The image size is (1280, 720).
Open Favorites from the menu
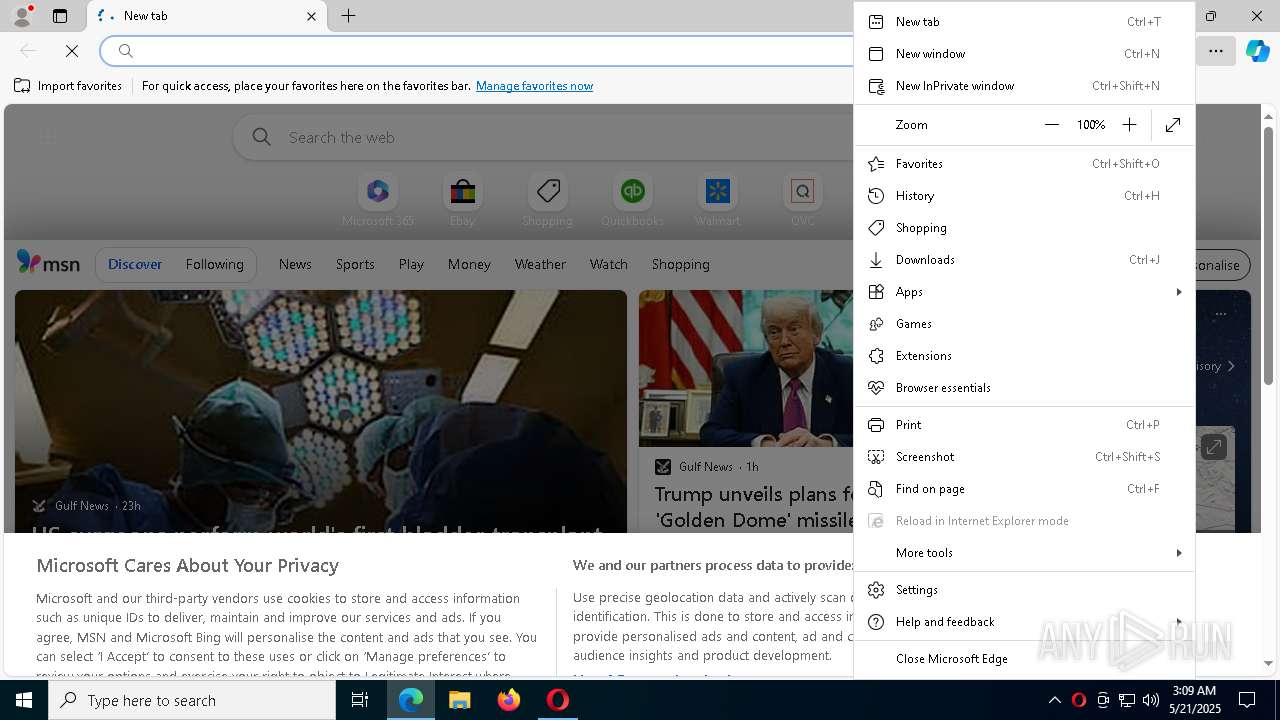tap(1024, 163)
